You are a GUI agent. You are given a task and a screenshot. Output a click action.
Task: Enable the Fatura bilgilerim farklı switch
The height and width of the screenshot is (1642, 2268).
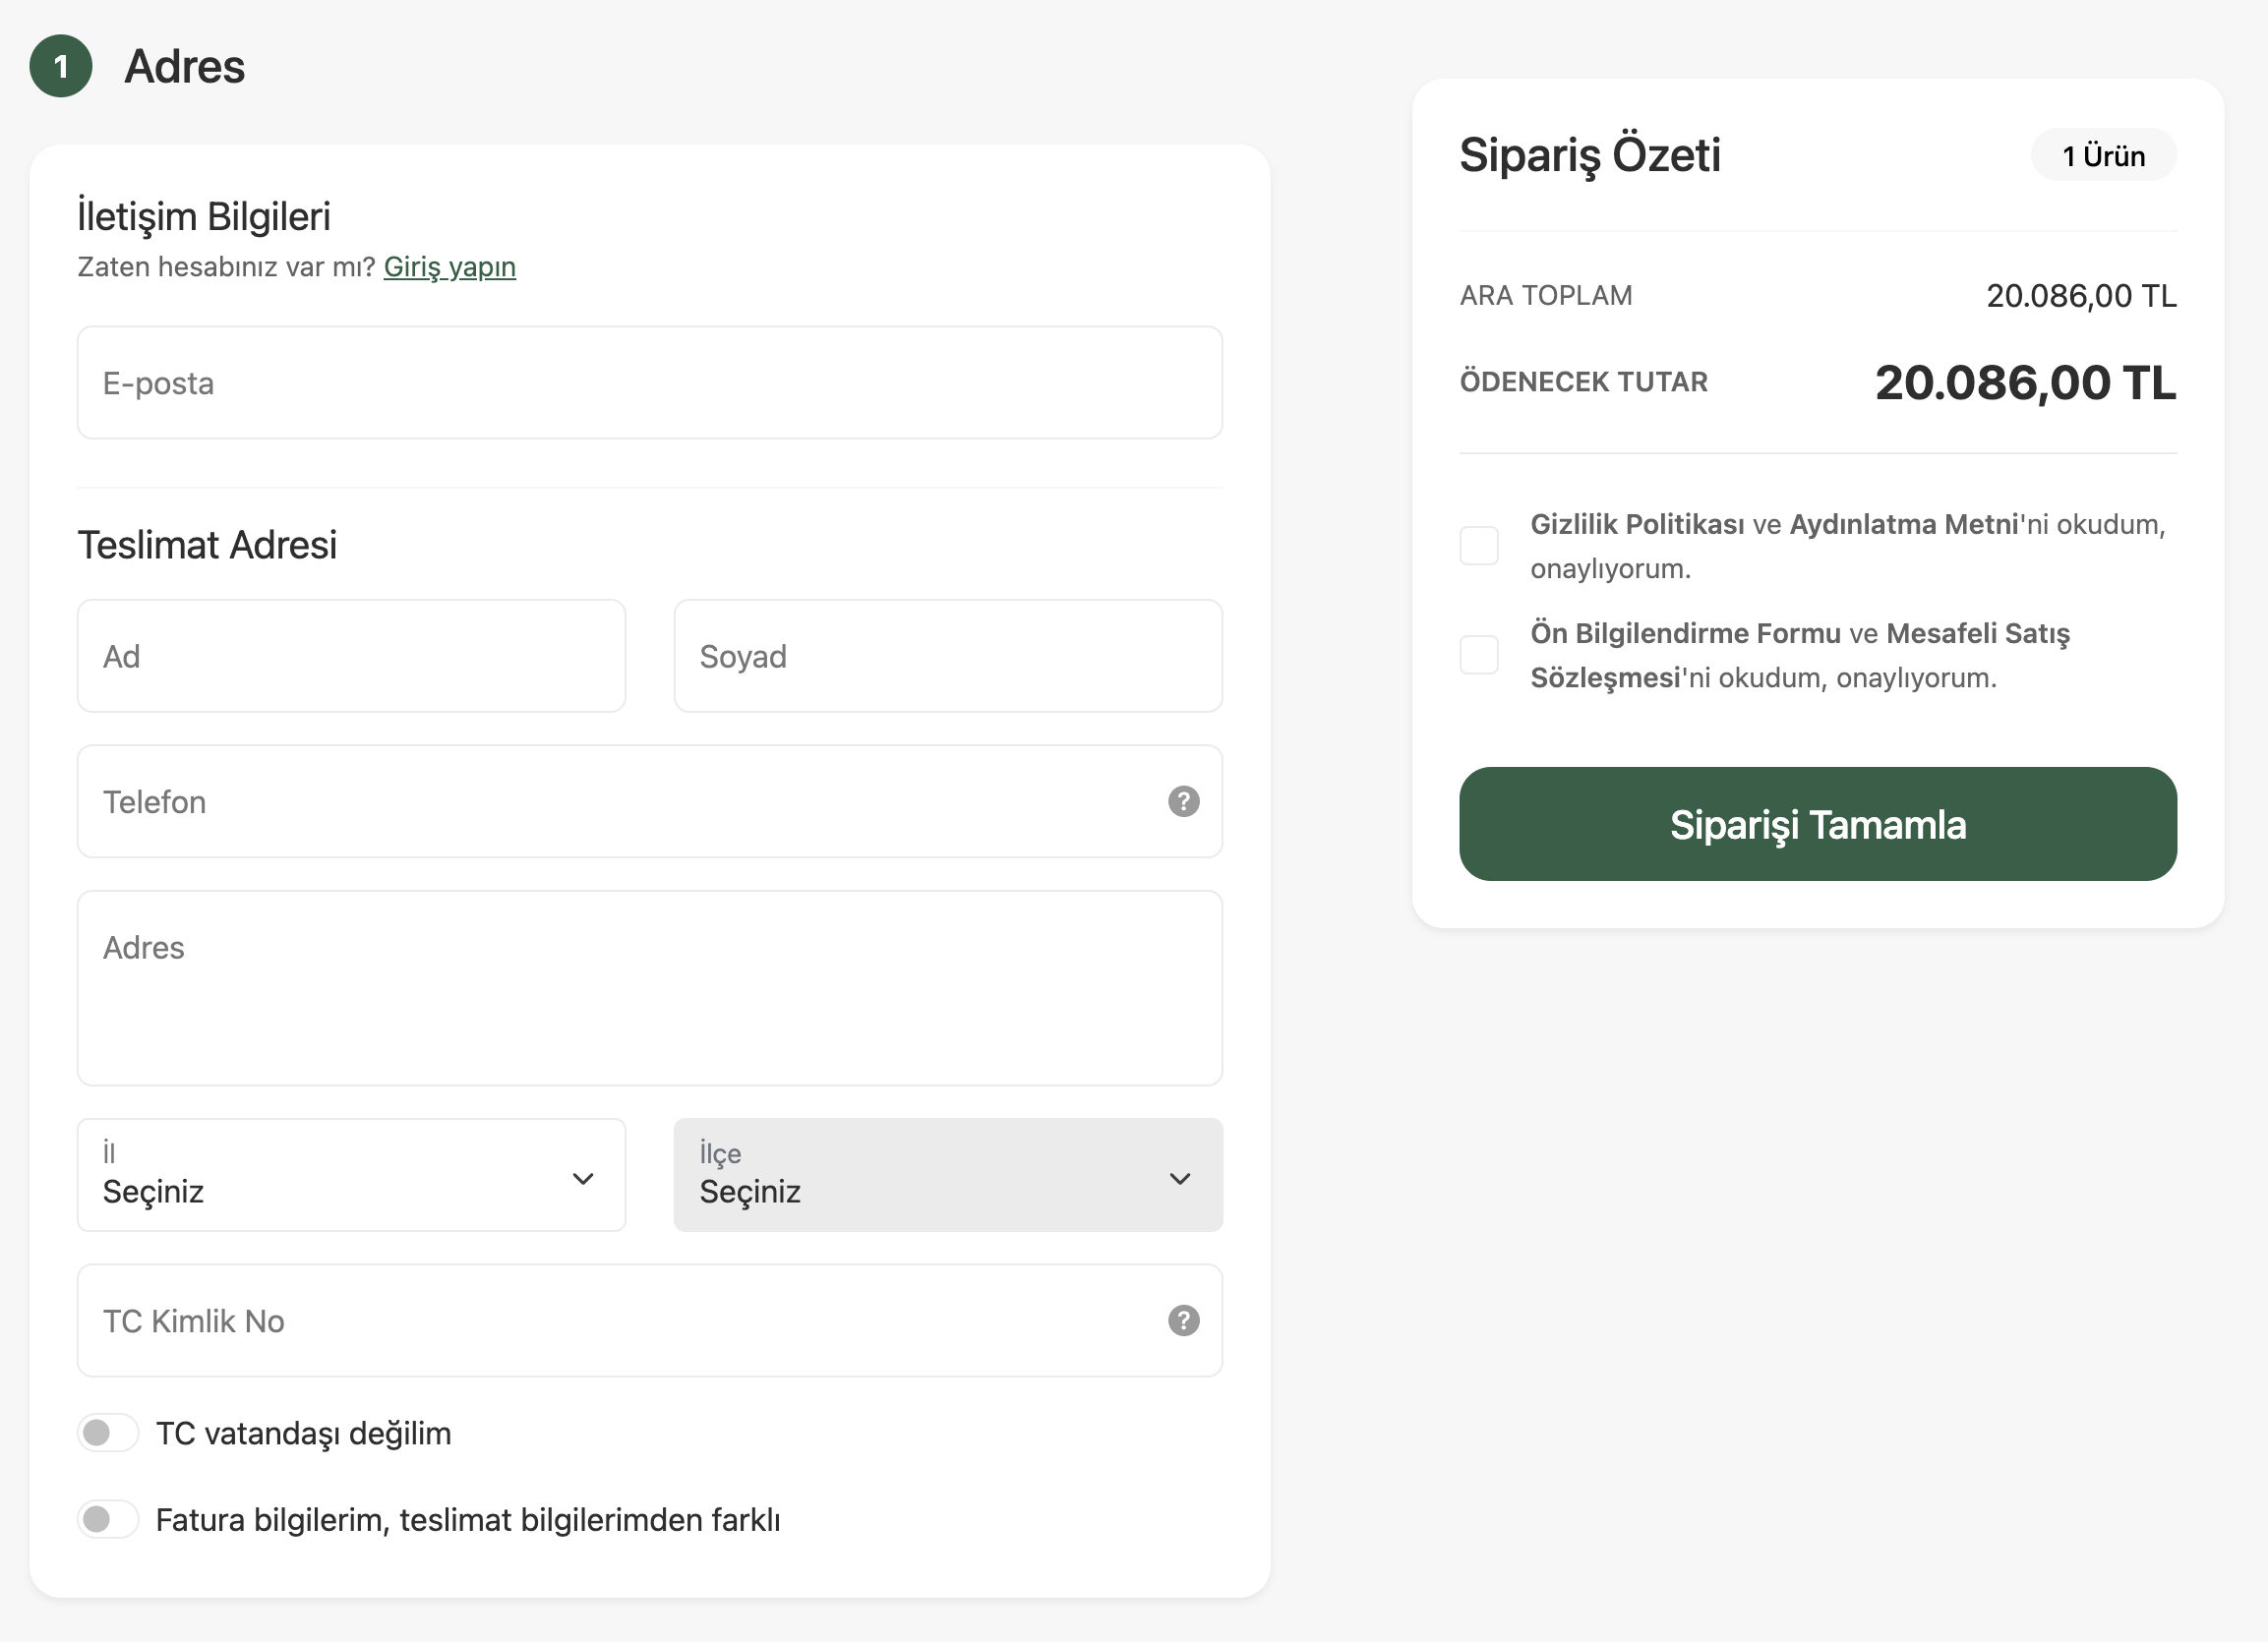coord(108,1519)
